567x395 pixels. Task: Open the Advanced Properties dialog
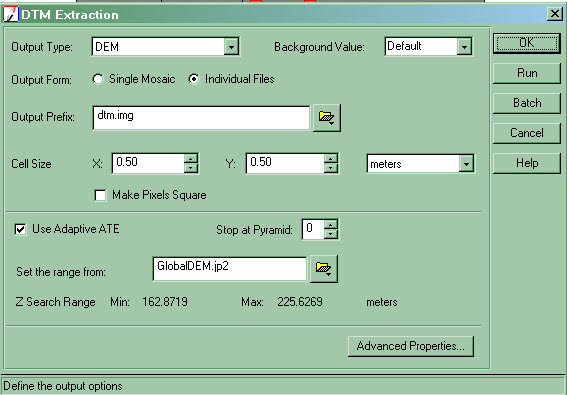click(x=411, y=346)
